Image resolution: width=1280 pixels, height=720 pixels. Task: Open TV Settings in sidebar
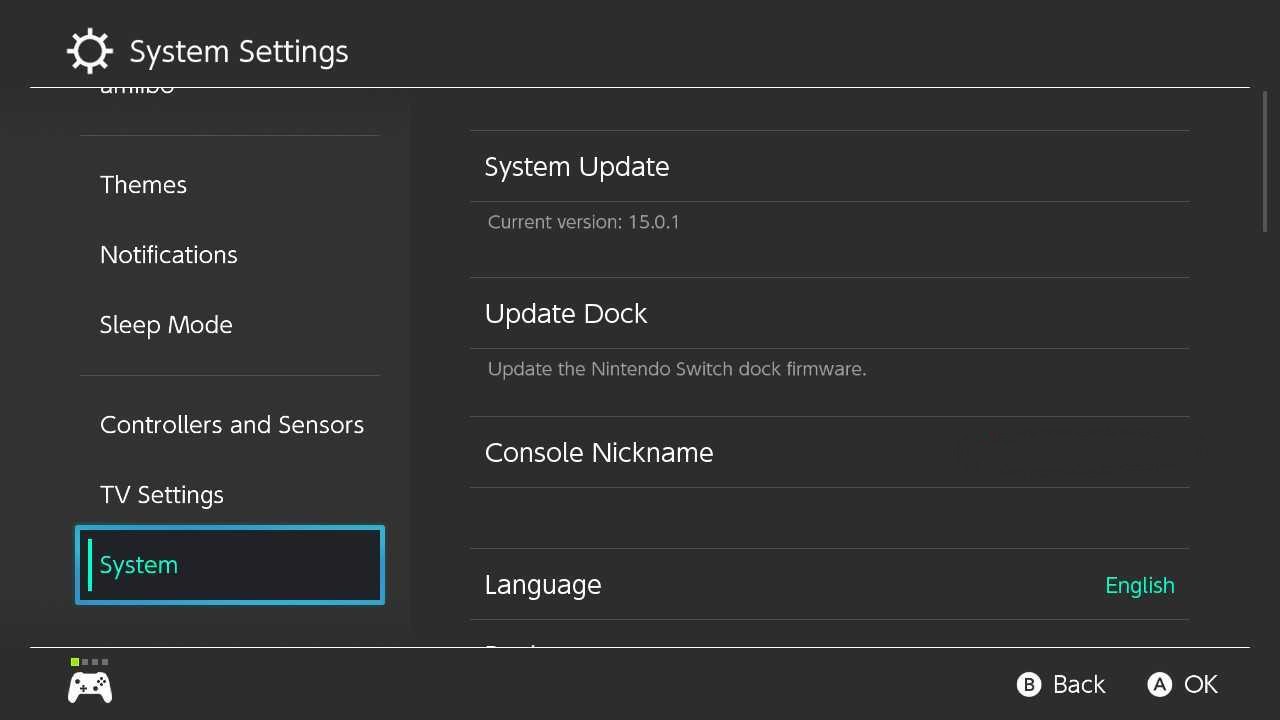161,495
